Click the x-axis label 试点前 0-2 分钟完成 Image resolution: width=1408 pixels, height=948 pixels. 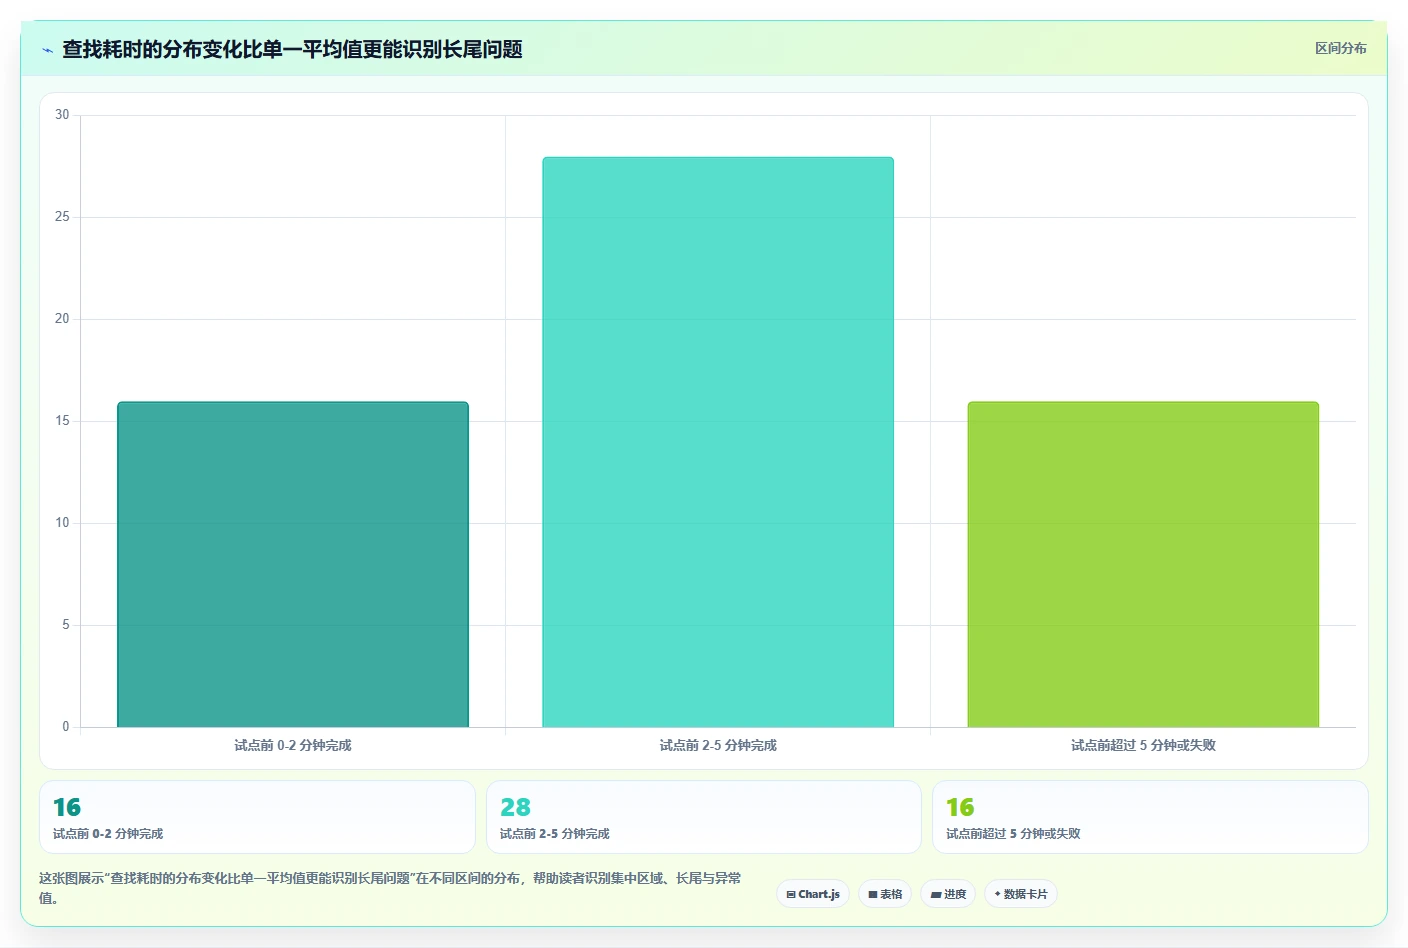tap(293, 745)
